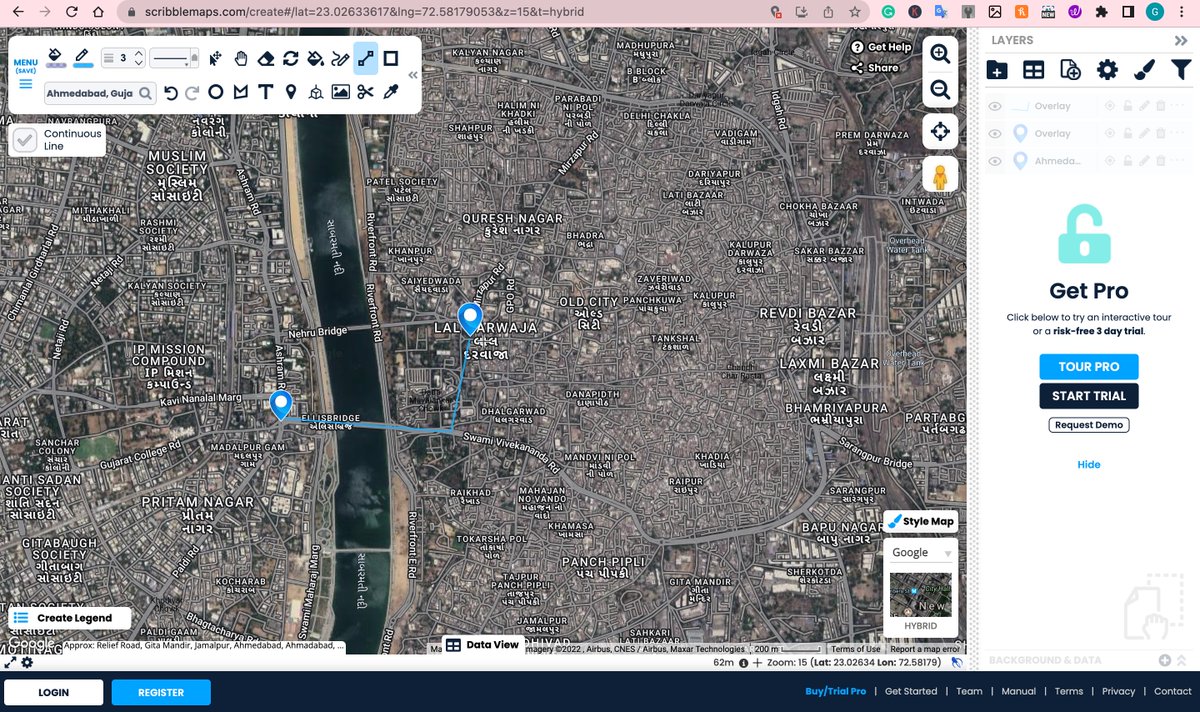Zoom in on the map
The width and height of the screenshot is (1200, 712).
[x=940, y=54]
